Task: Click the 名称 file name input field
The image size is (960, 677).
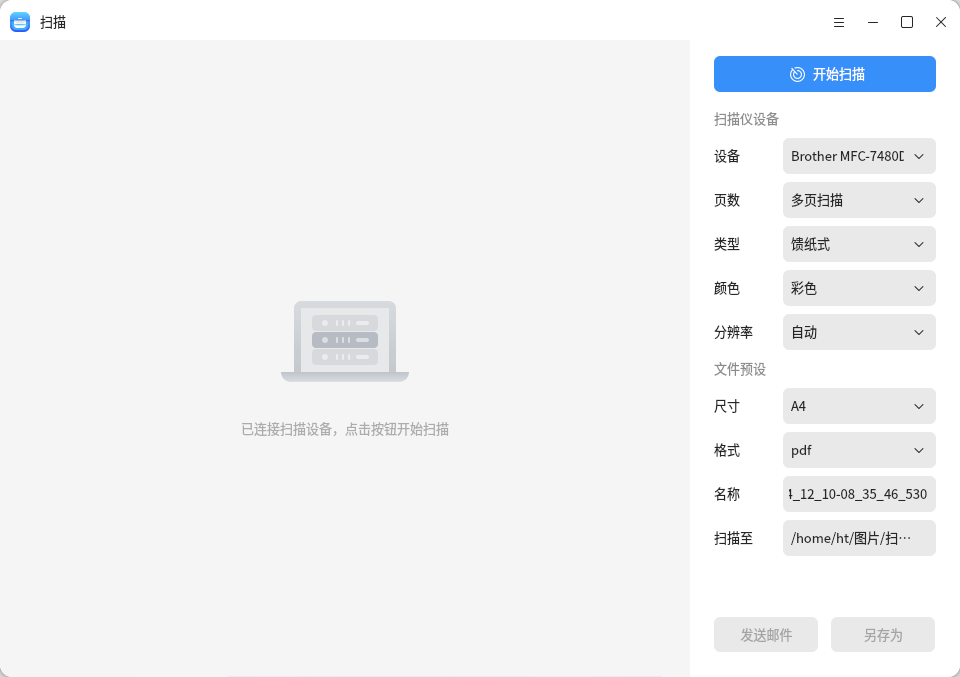Action: (858, 494)
